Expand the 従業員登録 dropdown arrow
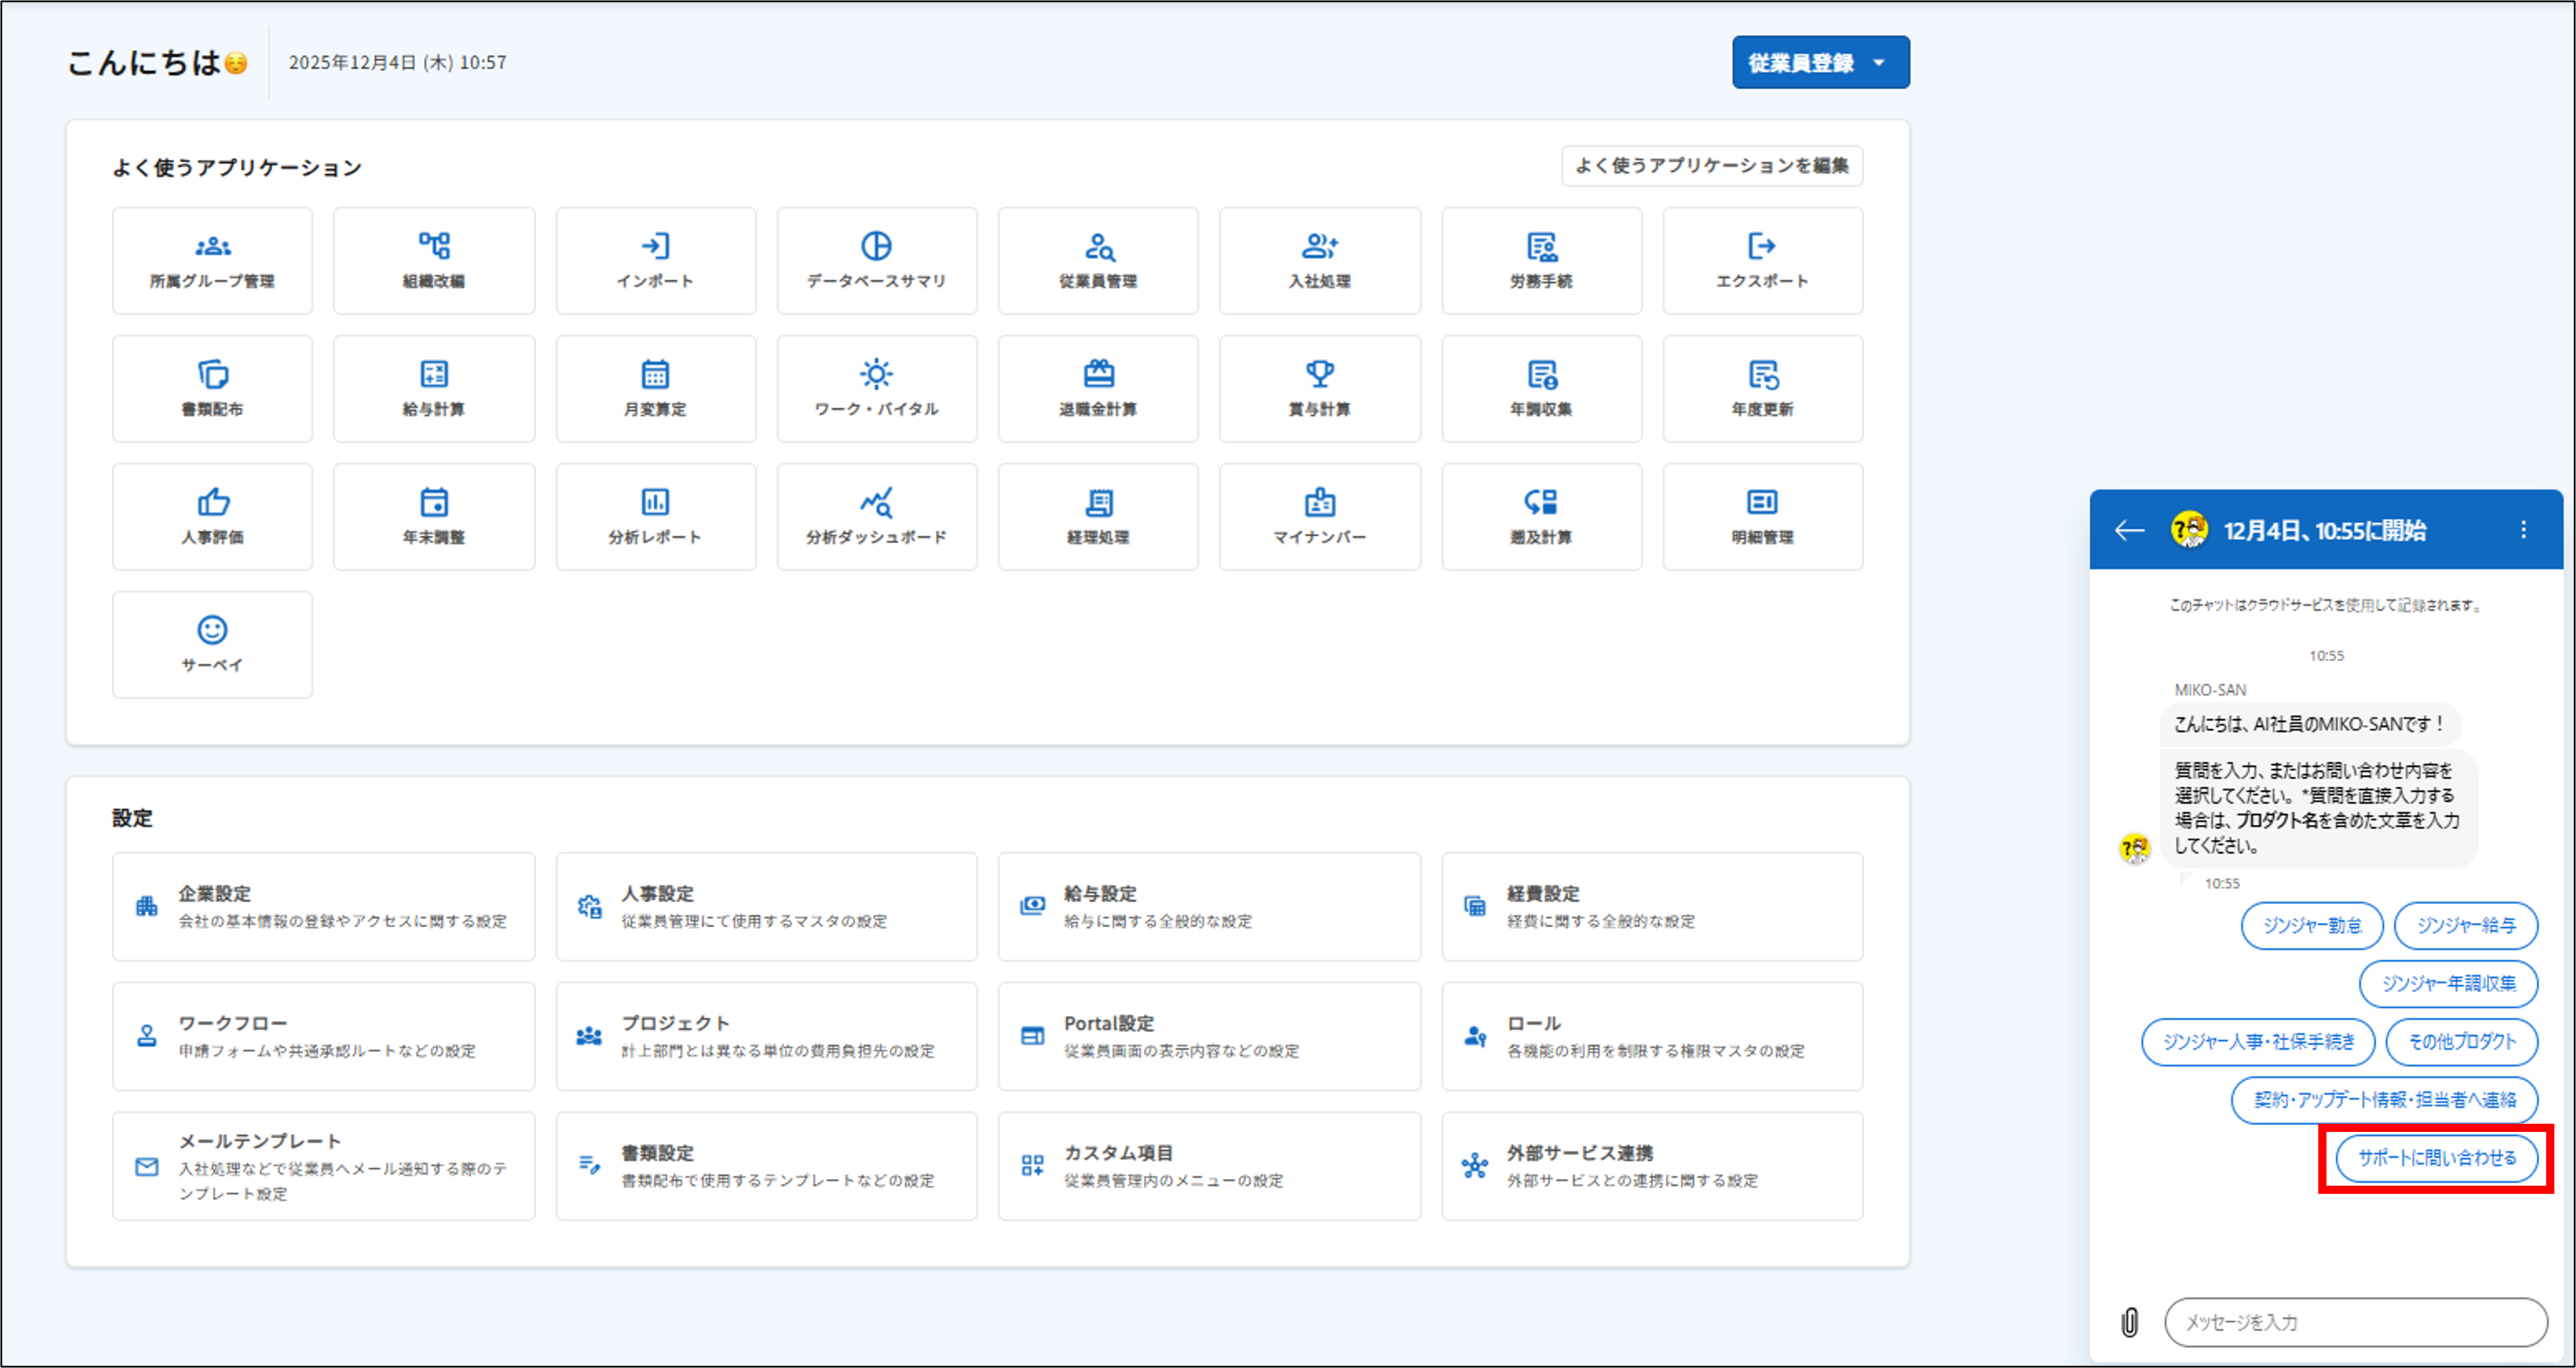The width and height of the screenshot is (2576, 1368). [1879, 63]
